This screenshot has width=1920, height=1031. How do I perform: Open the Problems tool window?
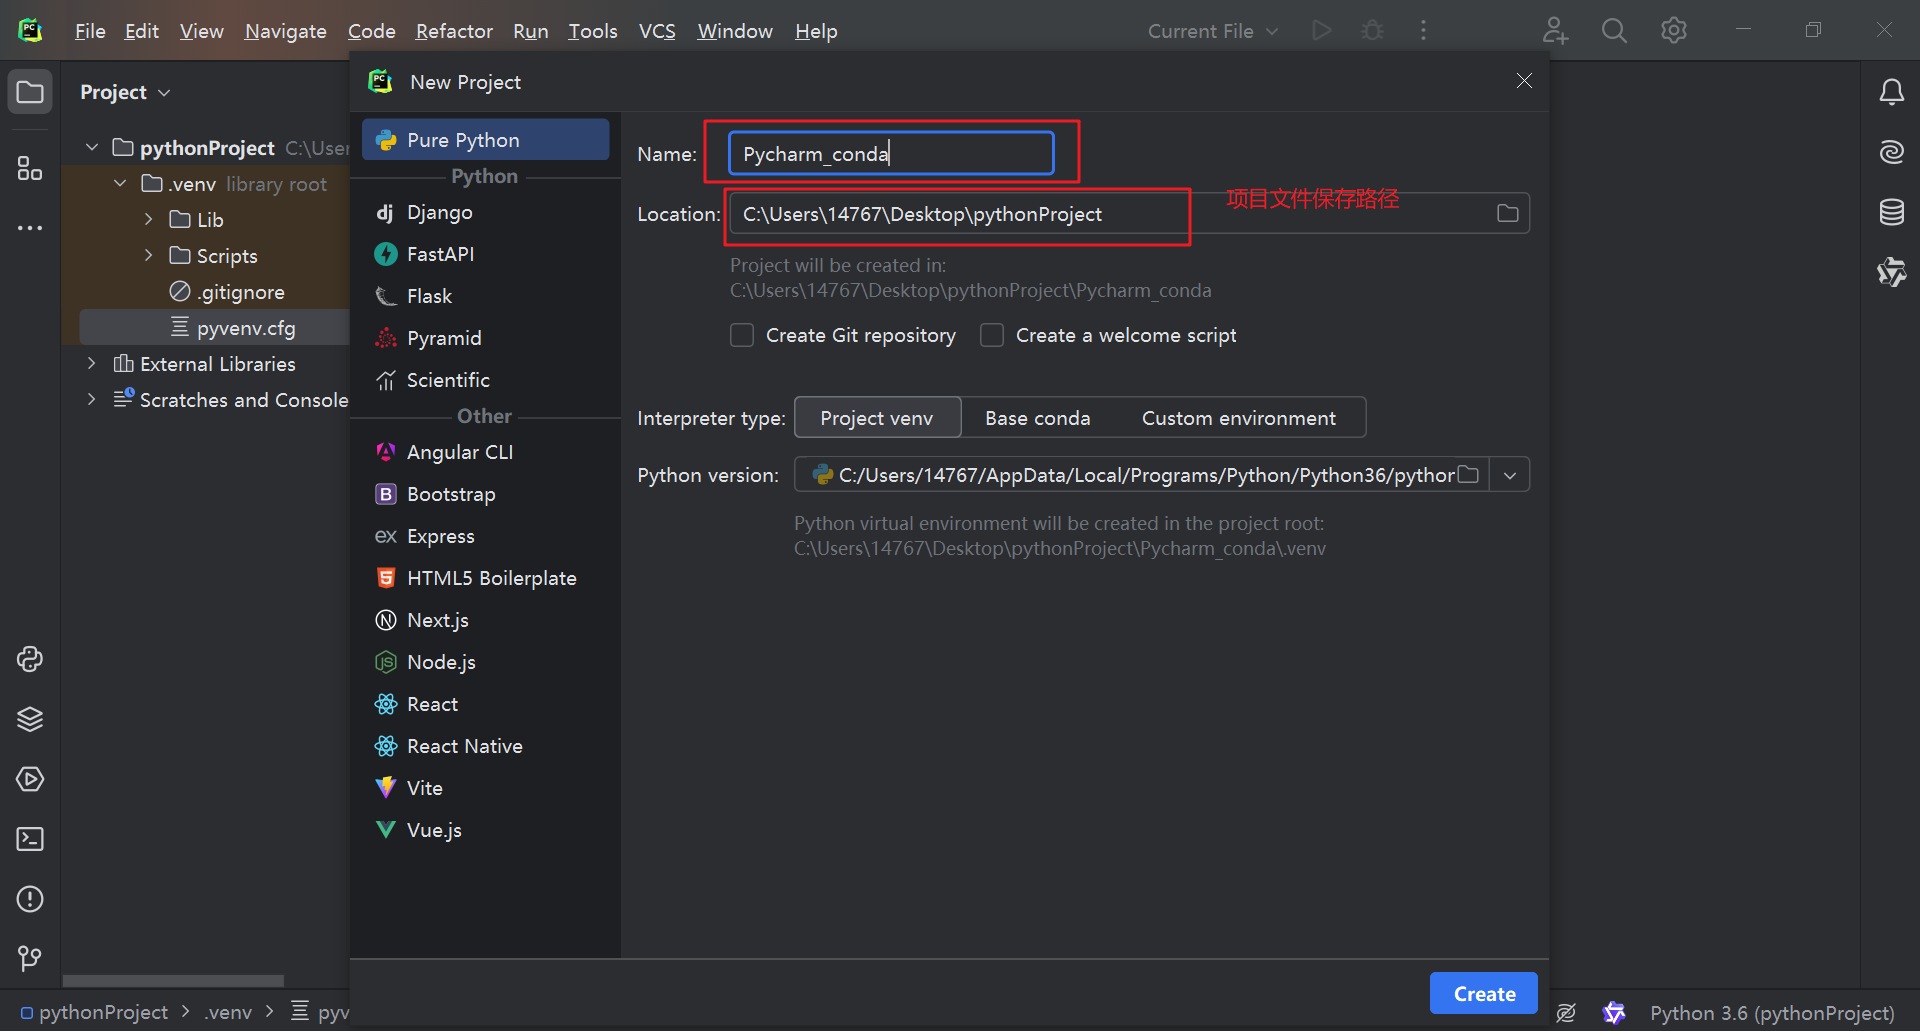tap(30, 899)
